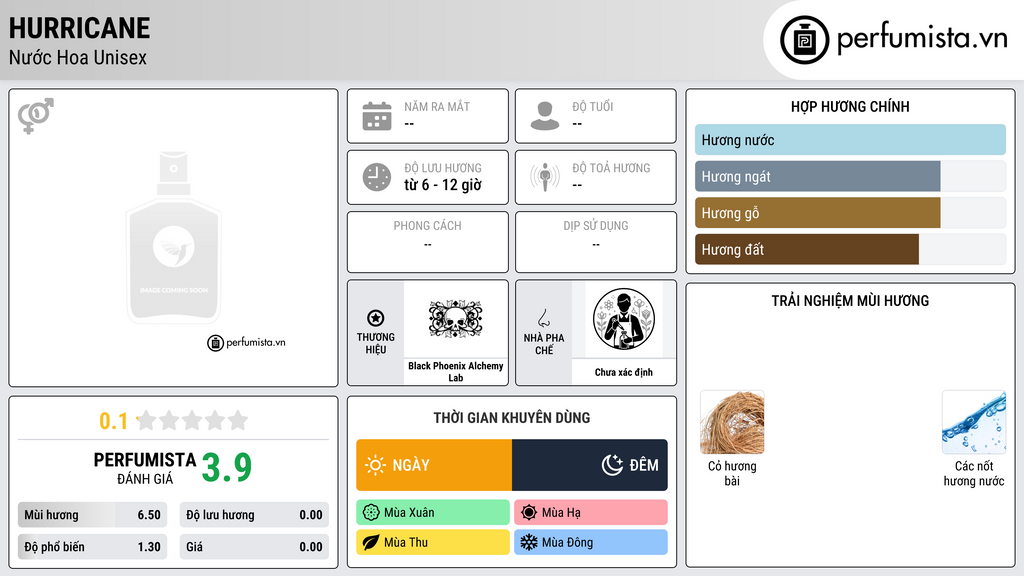Click the Hương đất accord bar
The height and width of the screenshot is (576, 1024).
tap(850, 249)
